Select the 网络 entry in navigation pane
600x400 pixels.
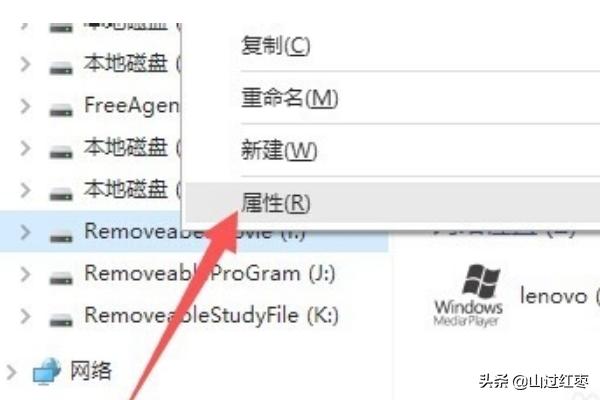91,371
